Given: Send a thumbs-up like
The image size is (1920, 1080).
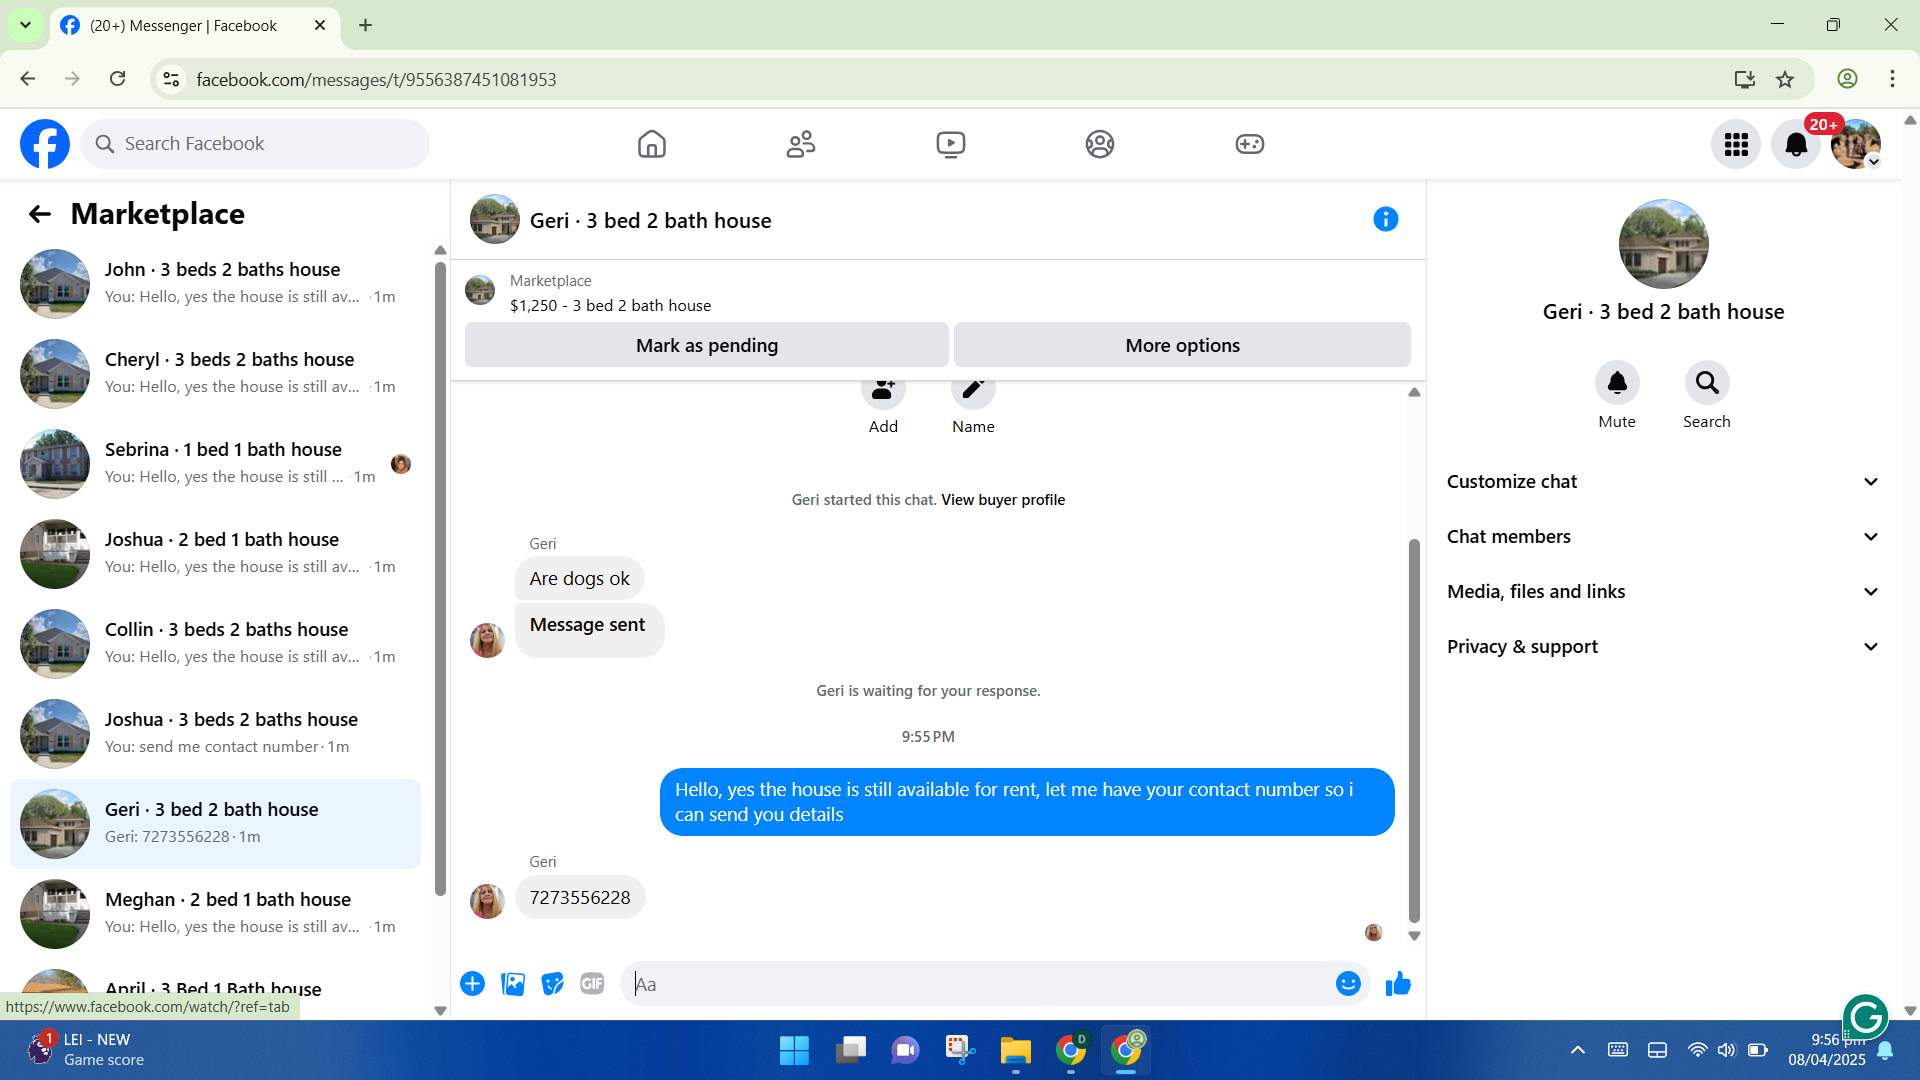Looking at the screenshot, I should point(1398,984).
